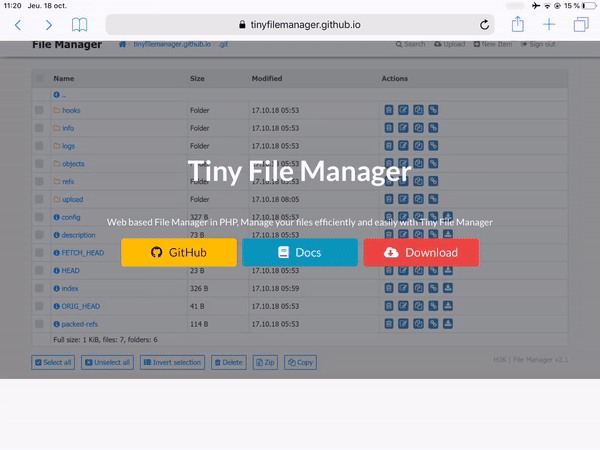Download the ORIG_HEAD file
The width and height of the screenshot is (600, 450).
[x=448, y=306]
